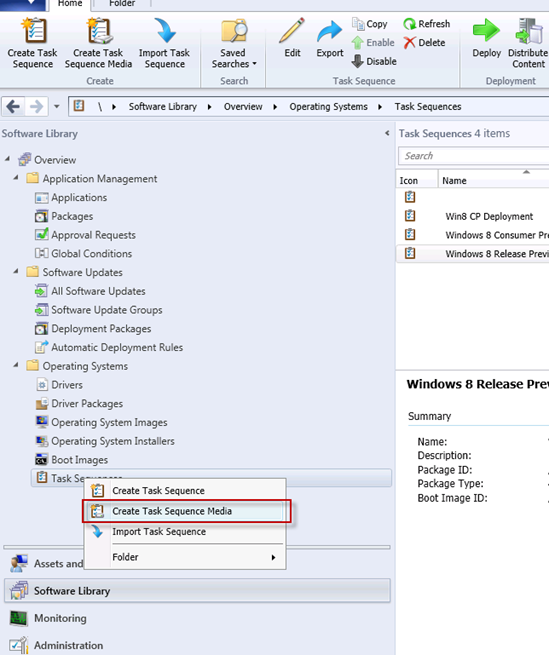The image size is (549, 655).
Task: Select Operating System Installers node icon
Action: click(41, 441)
